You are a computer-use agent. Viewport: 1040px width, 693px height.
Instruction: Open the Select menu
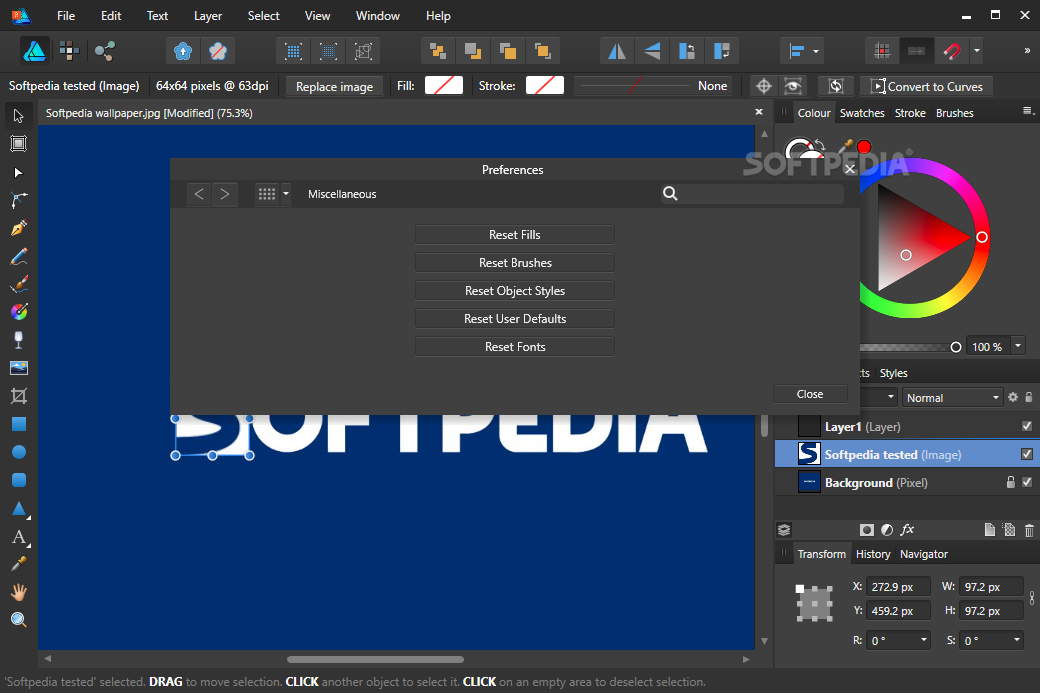click(263, 15)
